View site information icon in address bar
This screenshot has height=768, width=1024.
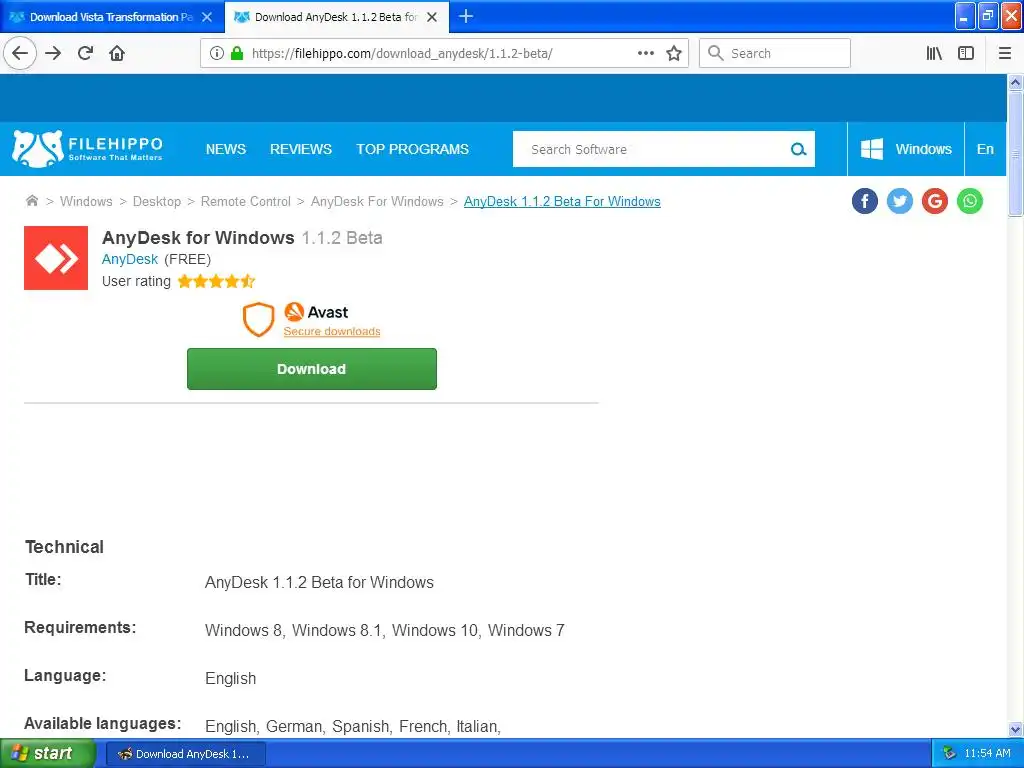point(217,53)
